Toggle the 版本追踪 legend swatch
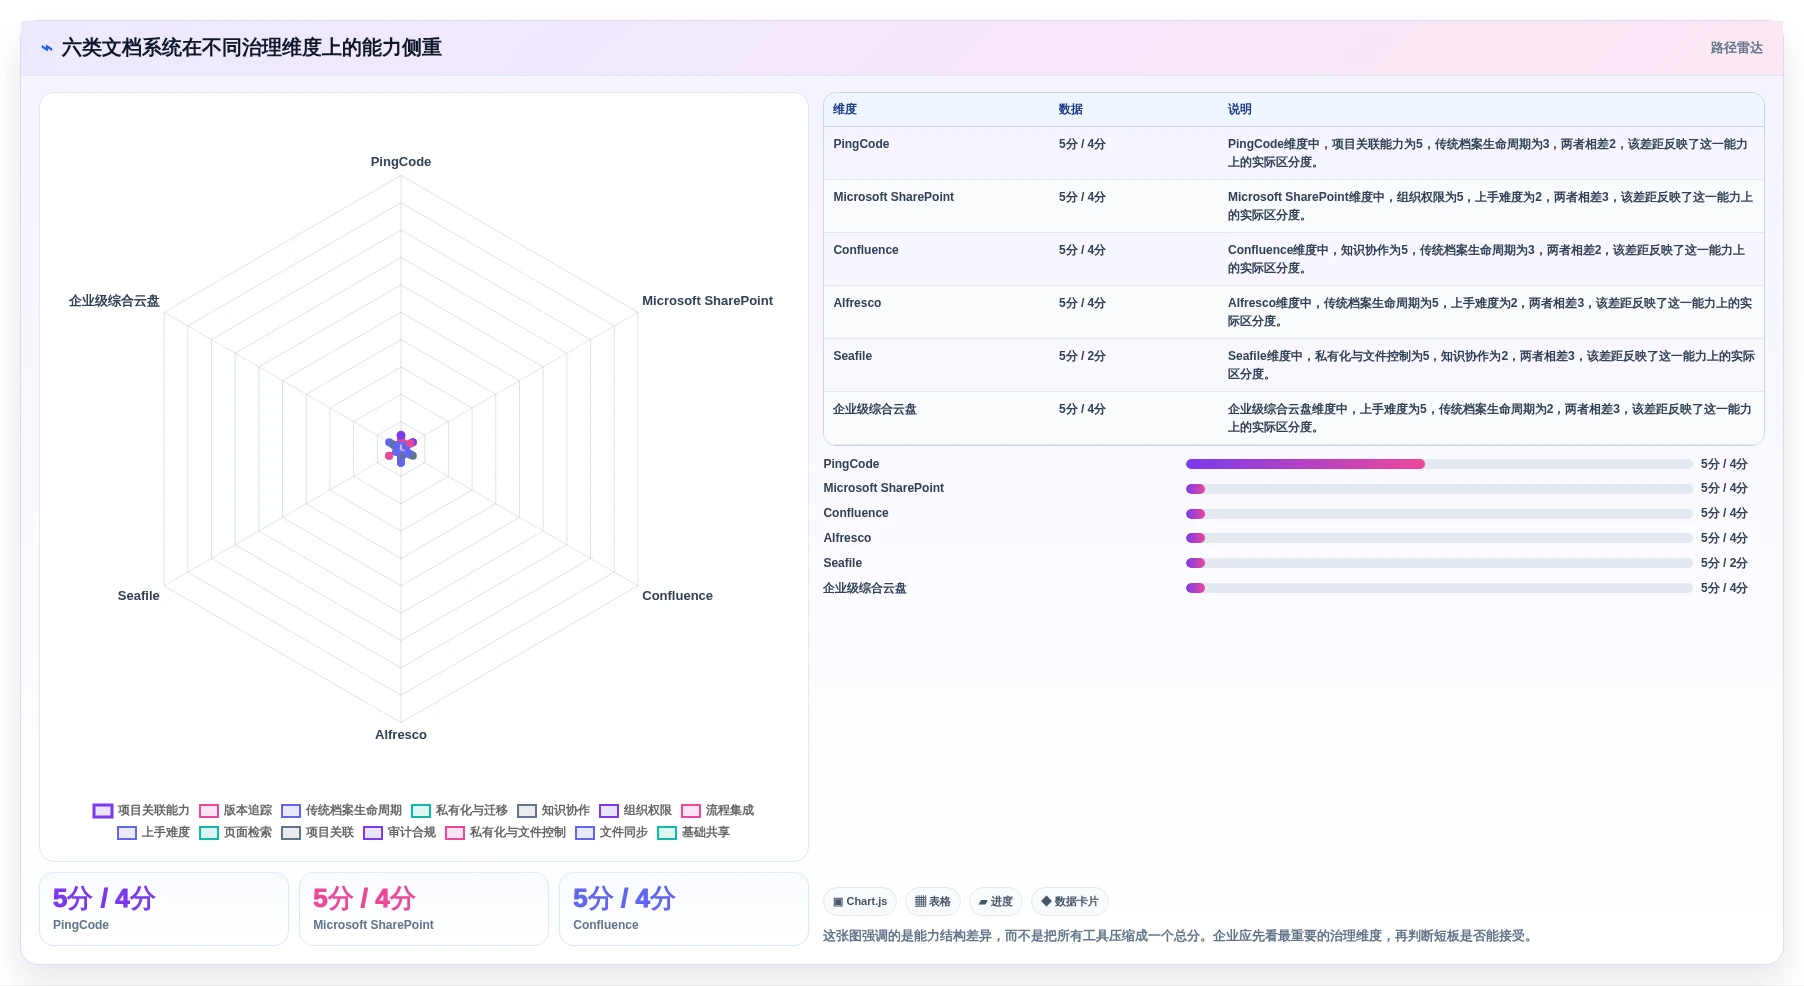Screen dimensions: 1804x986 209,811
